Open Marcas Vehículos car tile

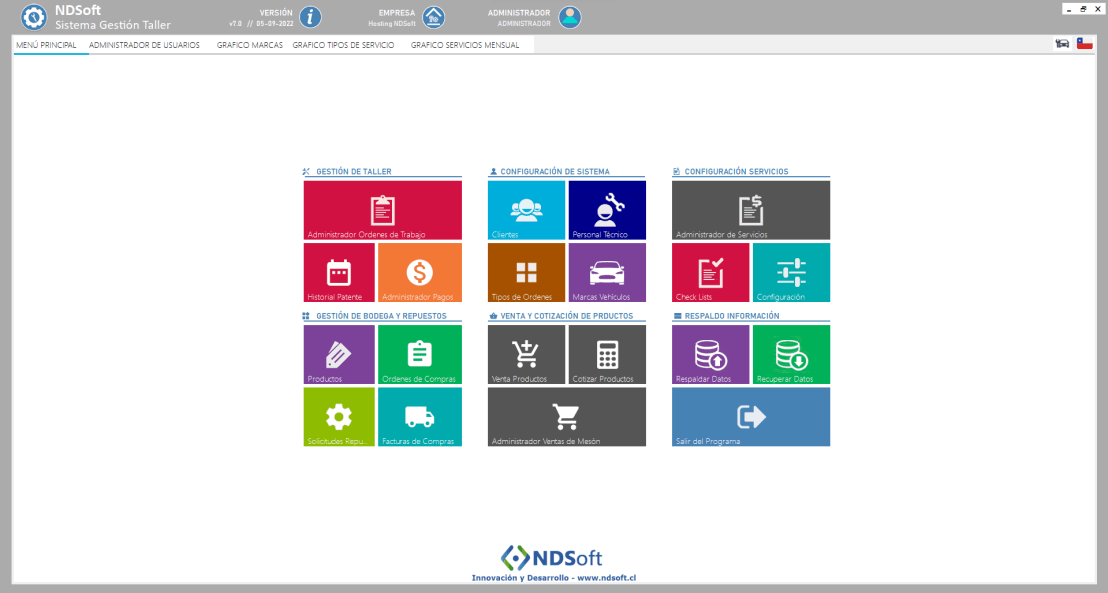pos(607,272)
